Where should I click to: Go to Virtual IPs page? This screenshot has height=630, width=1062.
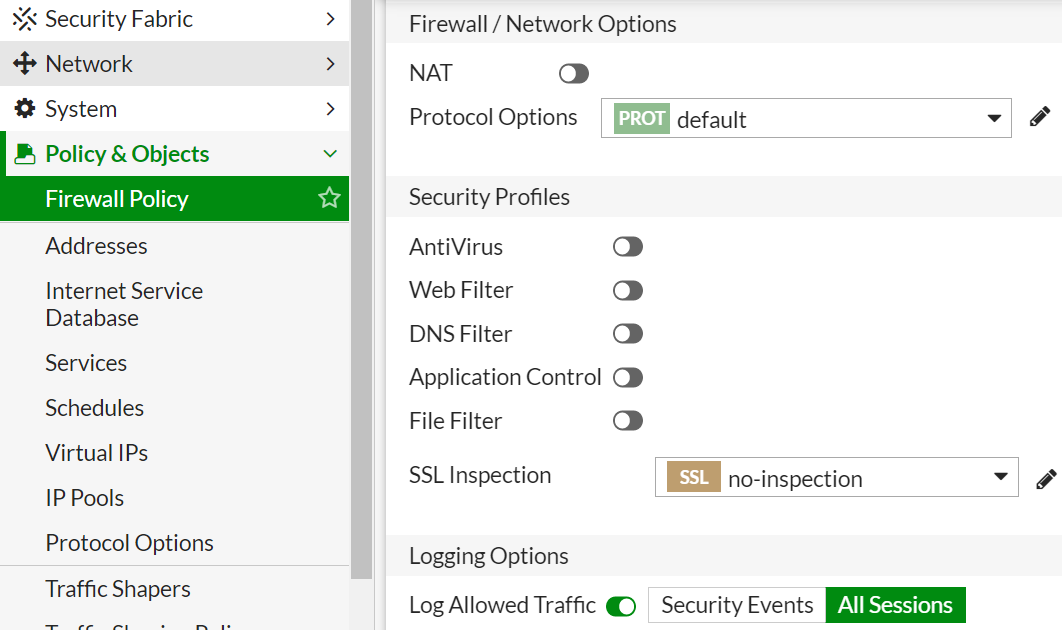97,453
